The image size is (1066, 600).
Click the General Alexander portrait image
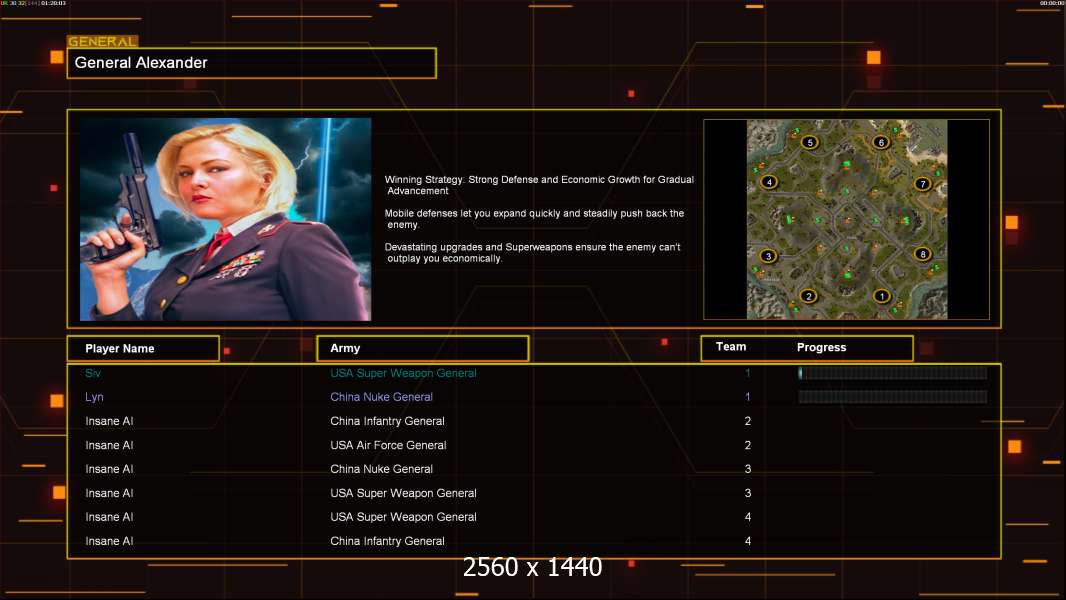[226, 219]
